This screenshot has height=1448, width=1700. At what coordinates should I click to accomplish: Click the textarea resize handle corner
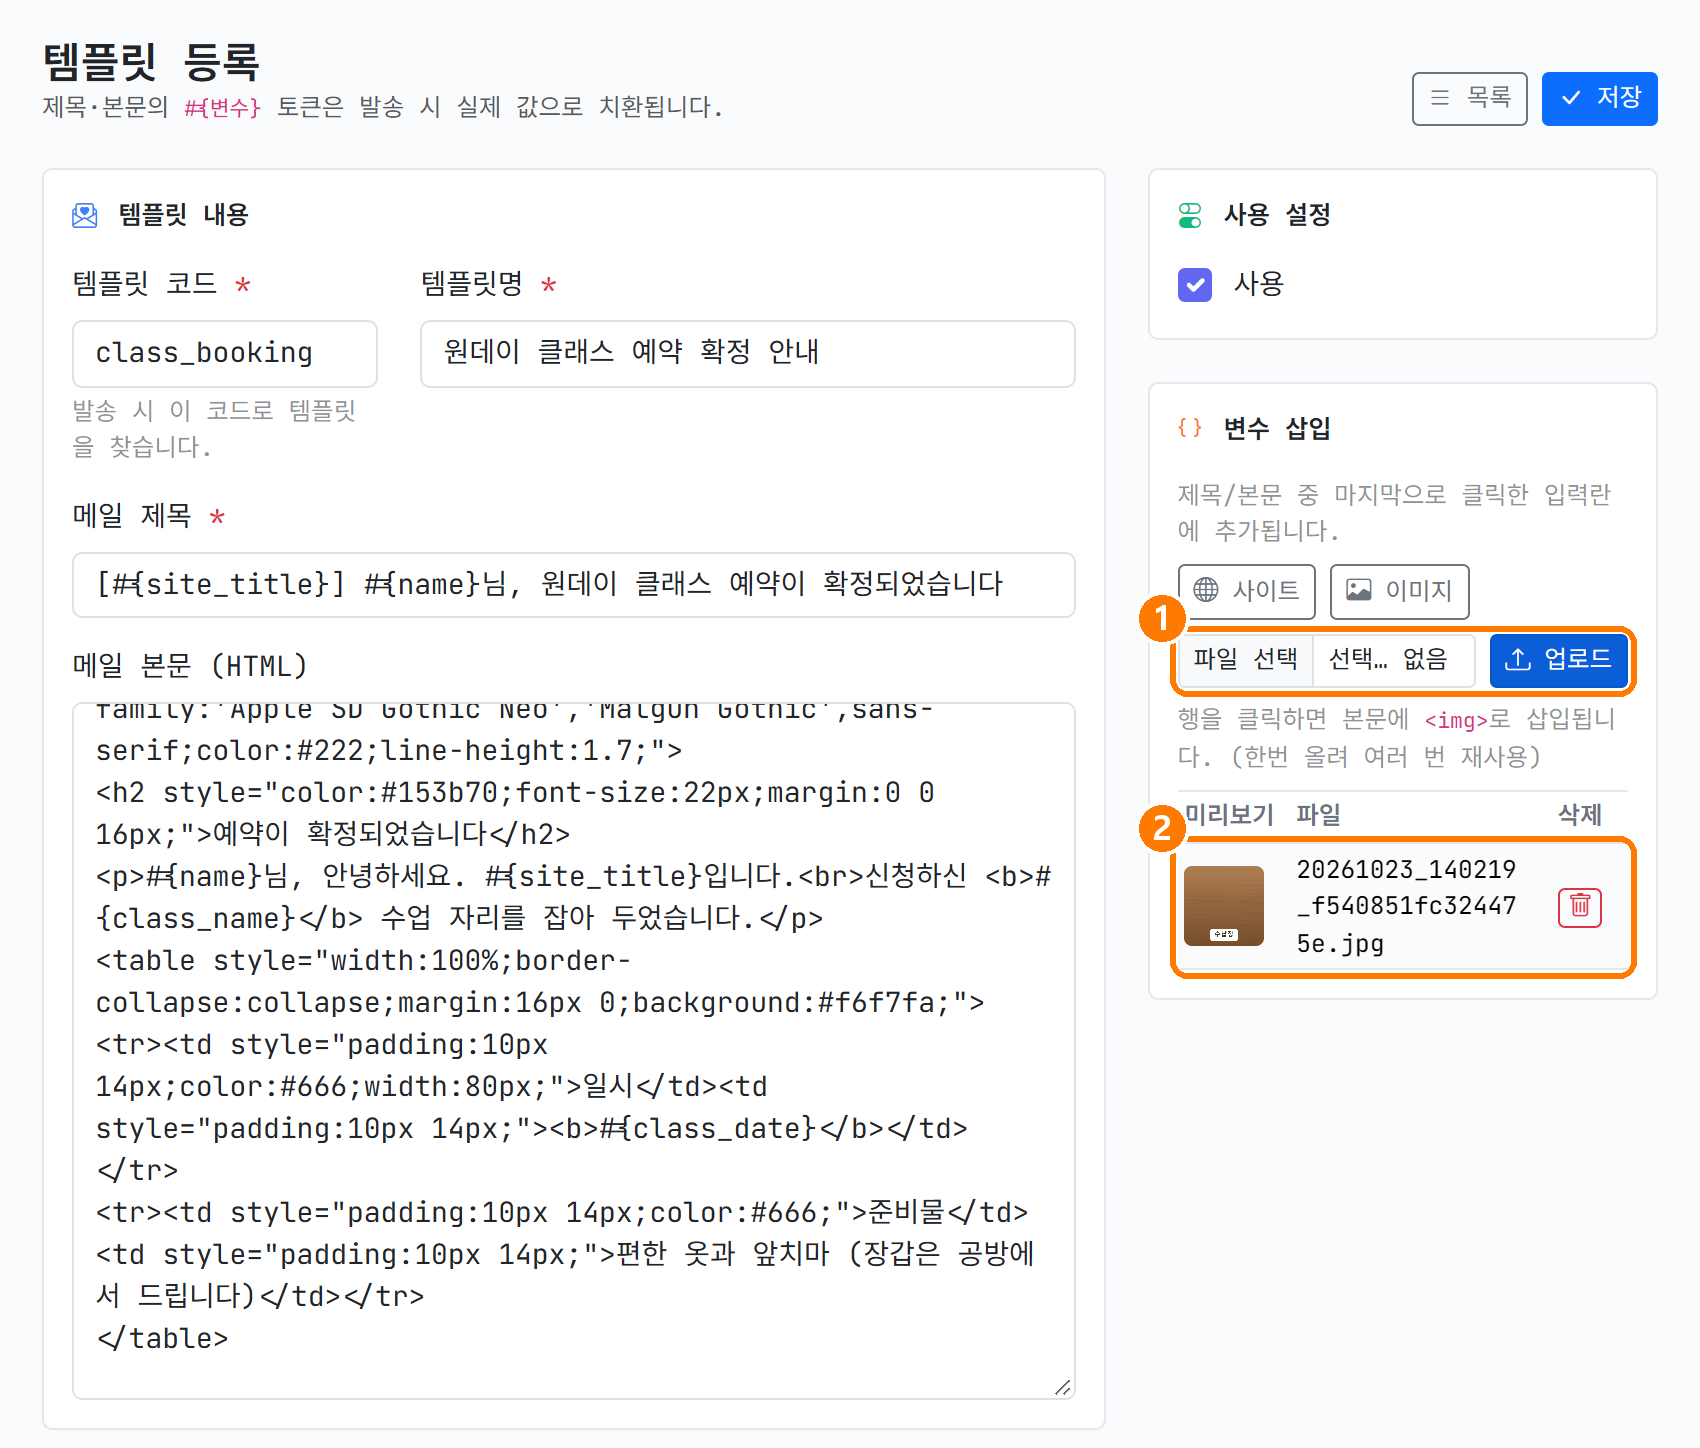[1063, 1387]
